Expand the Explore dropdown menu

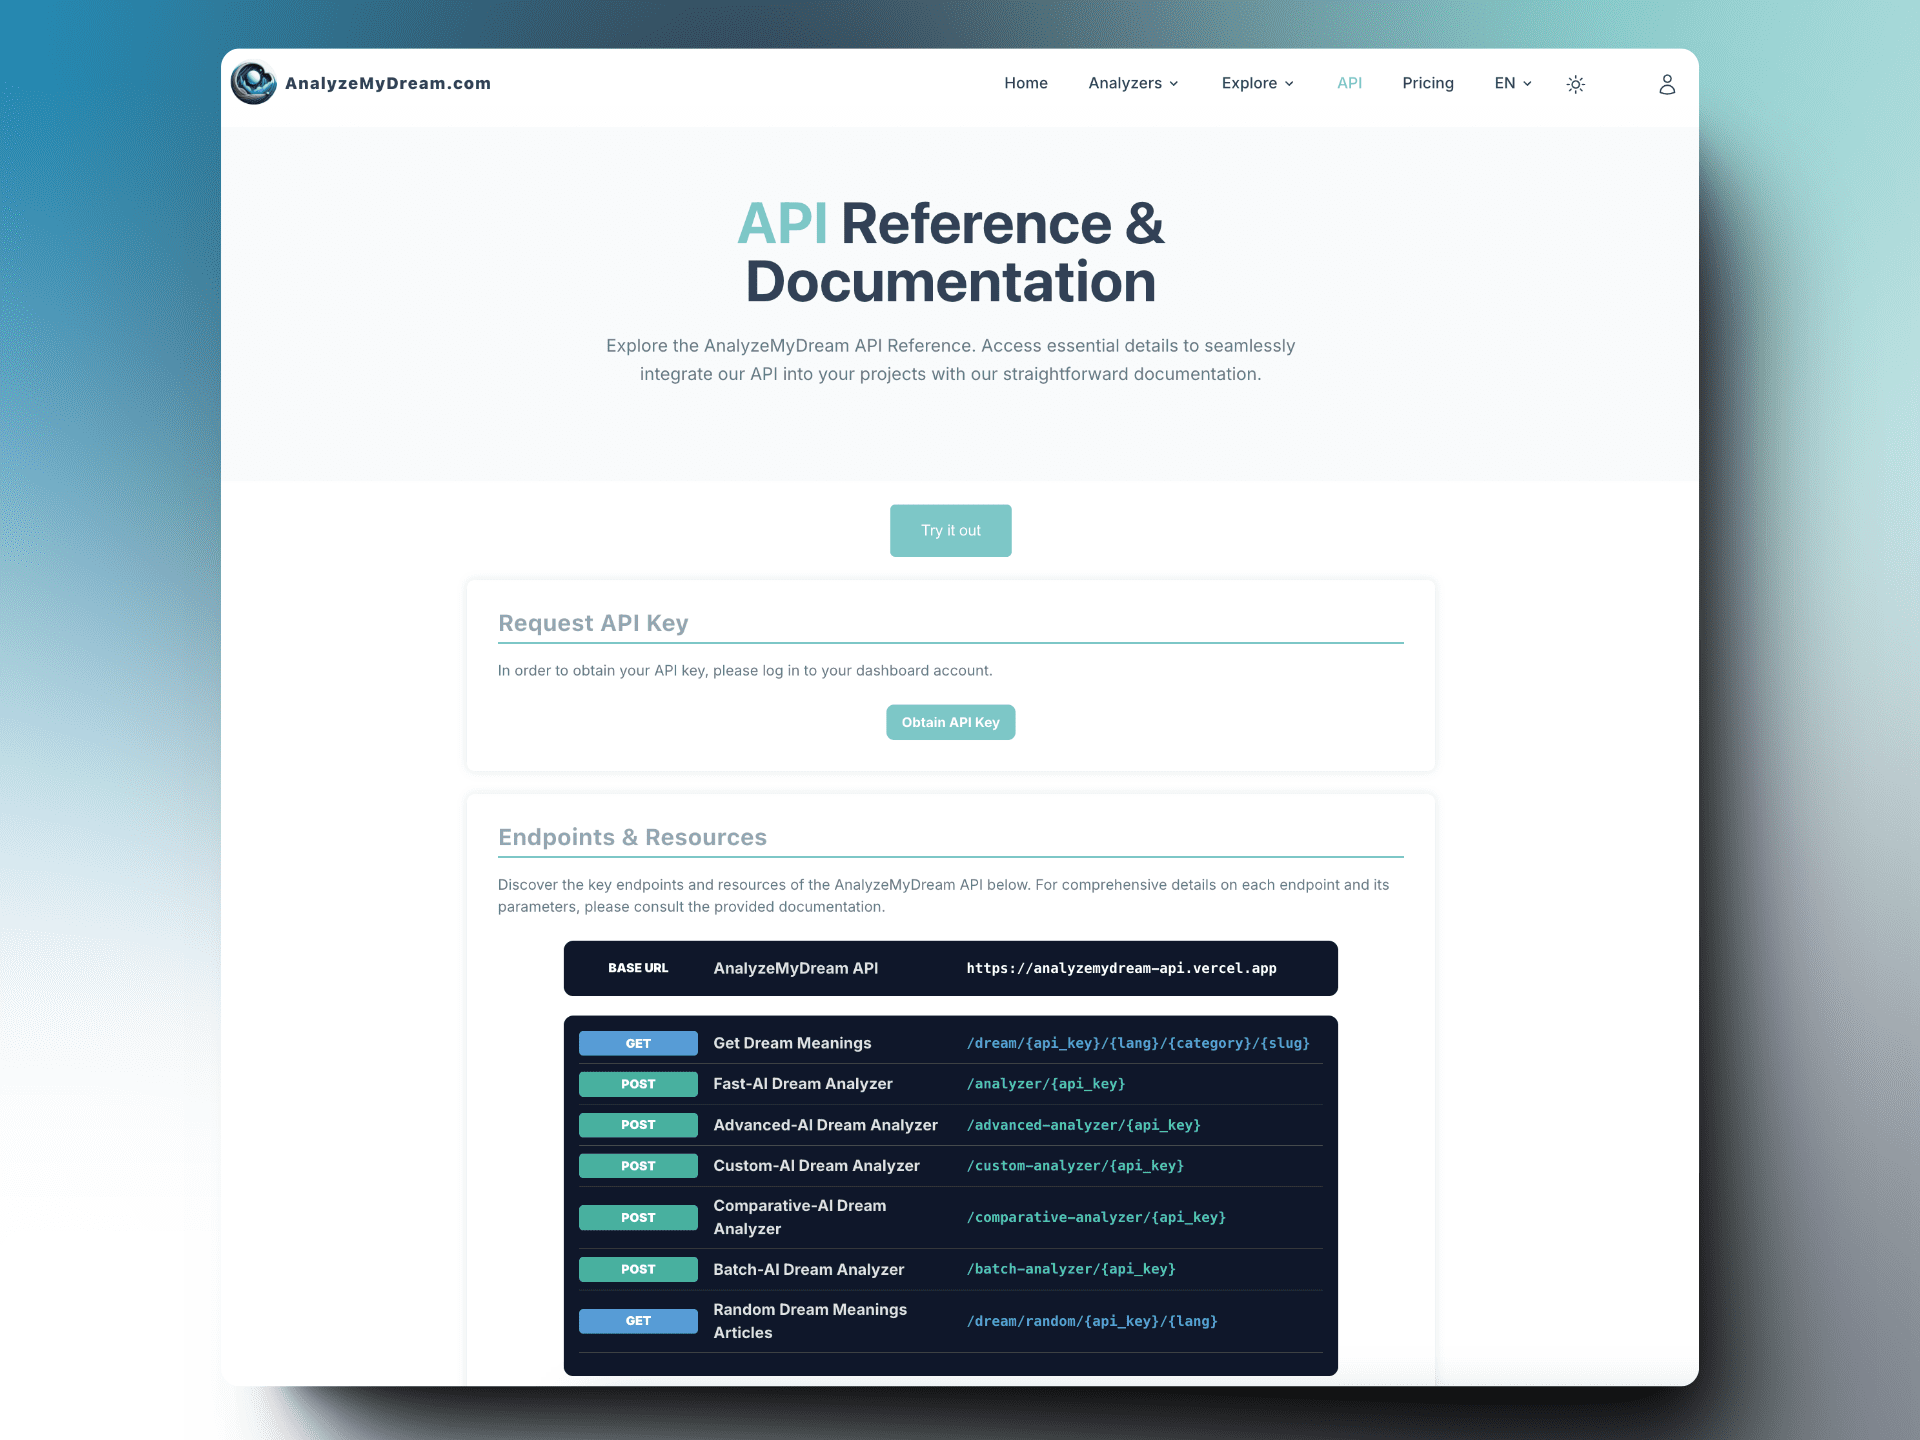click(x=1258, y=83)
